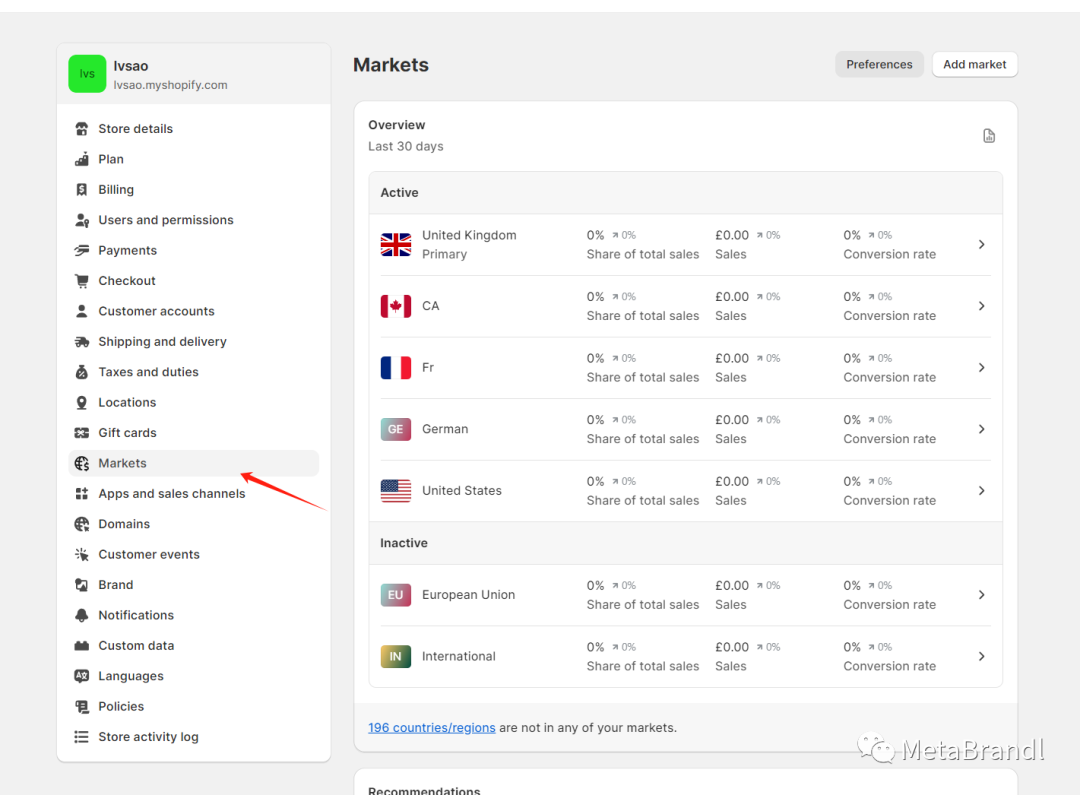Click the Customer events spark icon

click(x=82, y=554)
